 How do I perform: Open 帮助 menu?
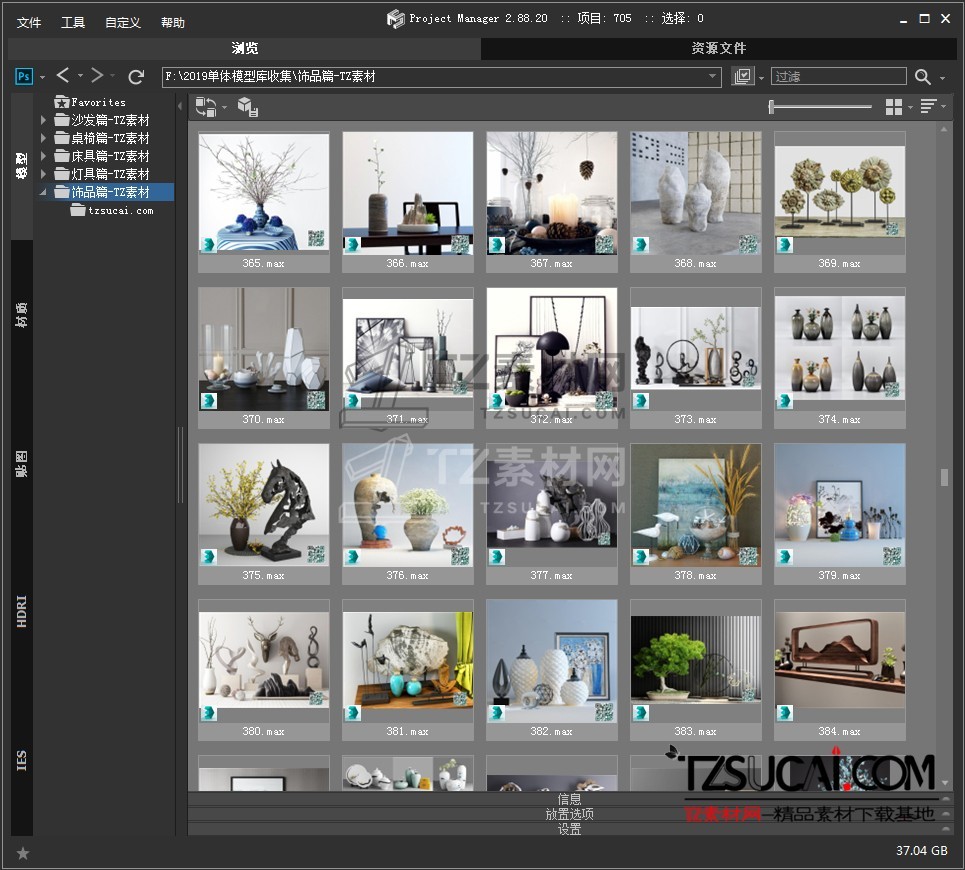point(173,23)
